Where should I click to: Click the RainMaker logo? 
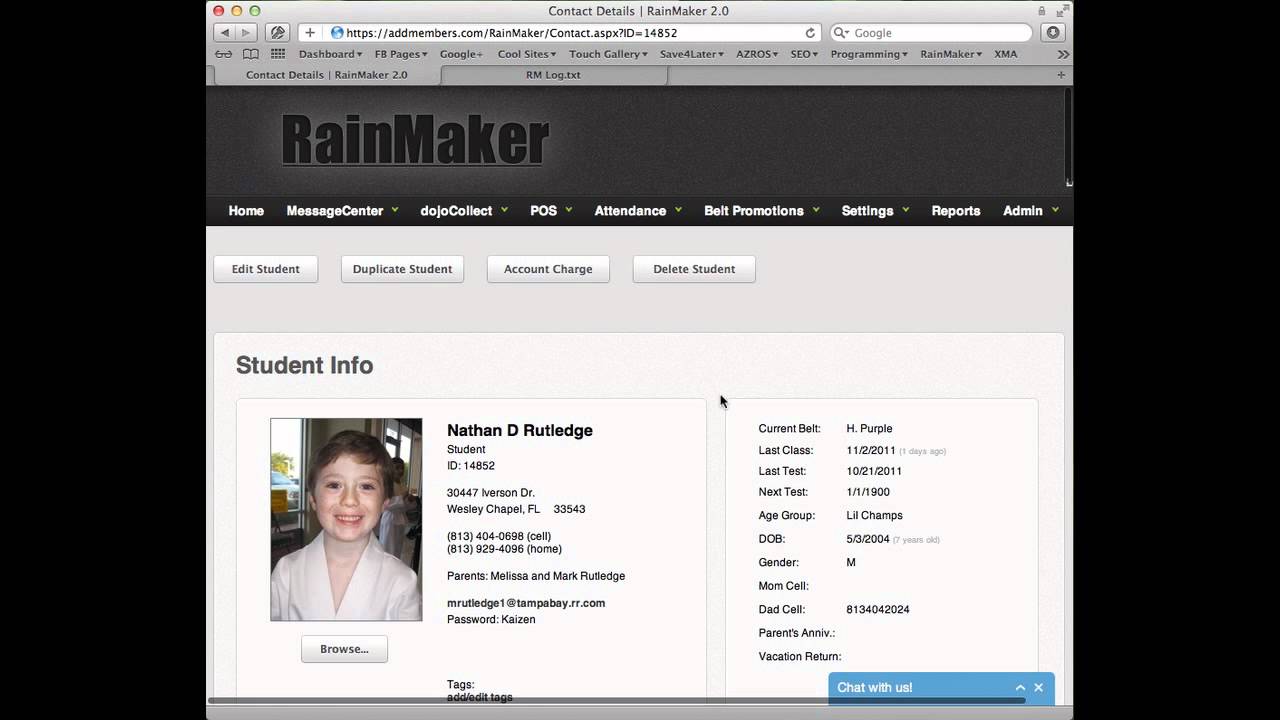pos(415,140)
